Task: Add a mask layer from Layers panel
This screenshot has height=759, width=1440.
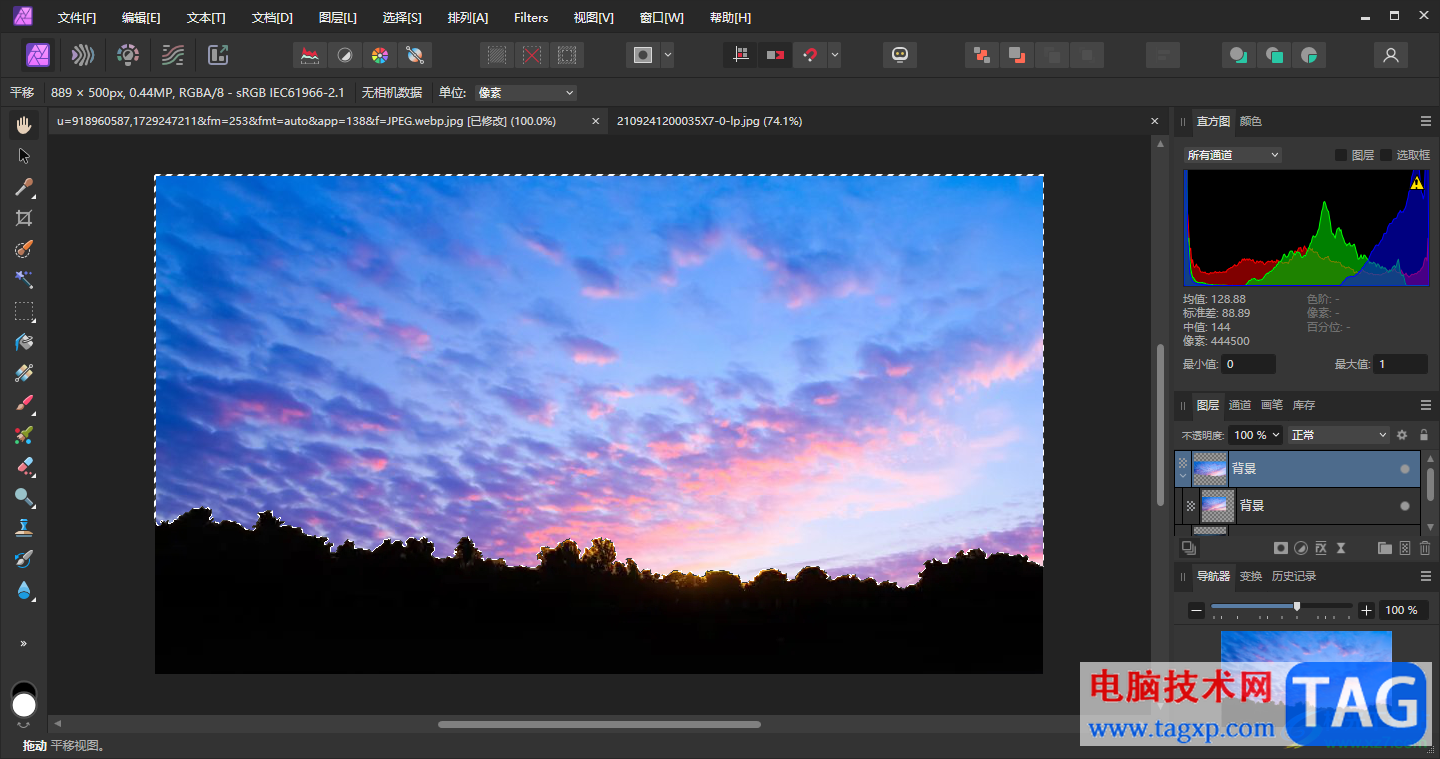Action: tap(1280, 548)
